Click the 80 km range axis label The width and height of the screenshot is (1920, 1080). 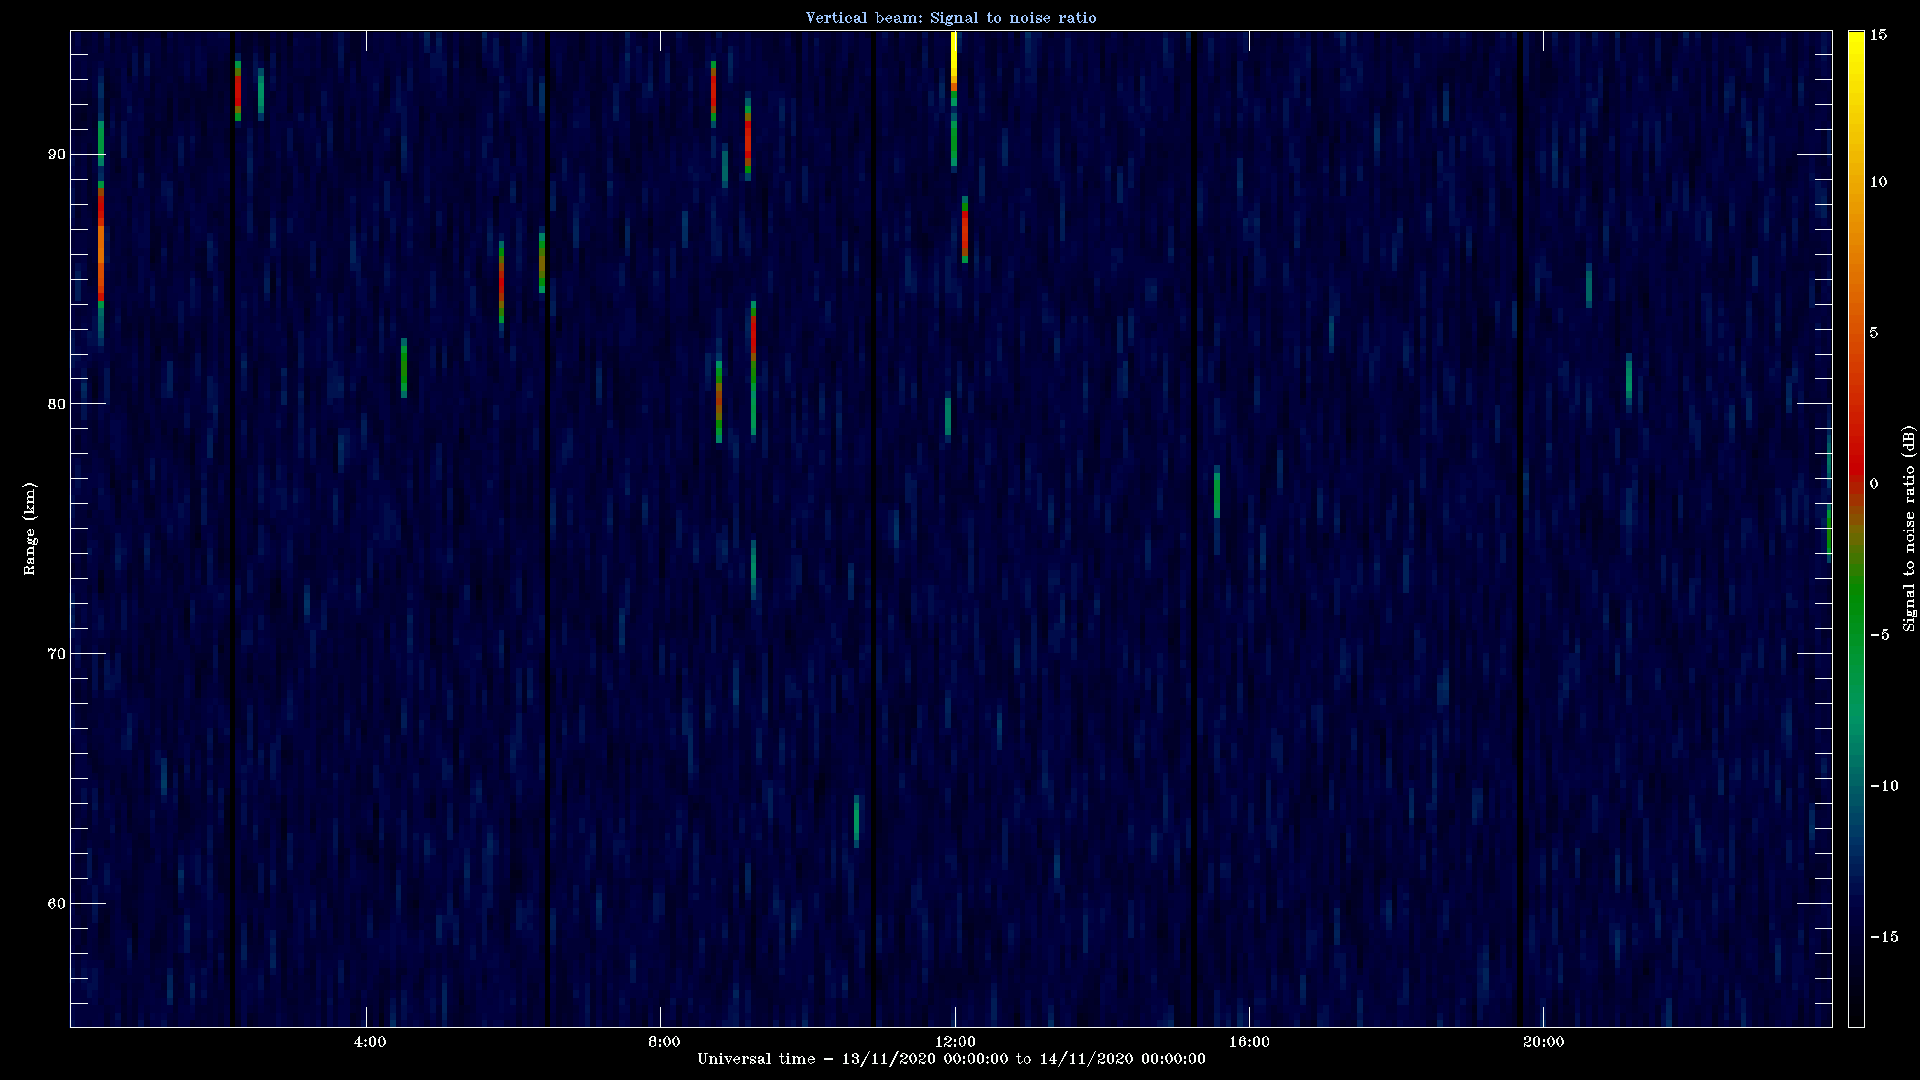pos(56,404)
